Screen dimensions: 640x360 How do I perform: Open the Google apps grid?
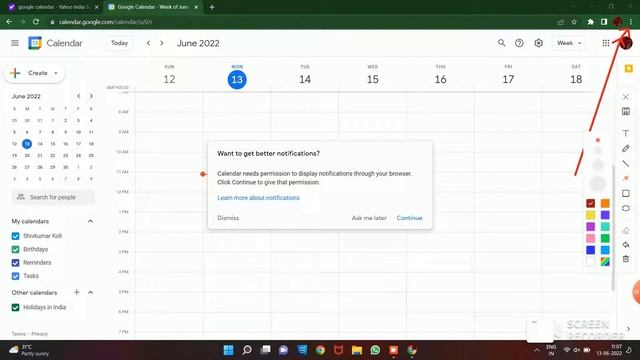tap(606, 43)
